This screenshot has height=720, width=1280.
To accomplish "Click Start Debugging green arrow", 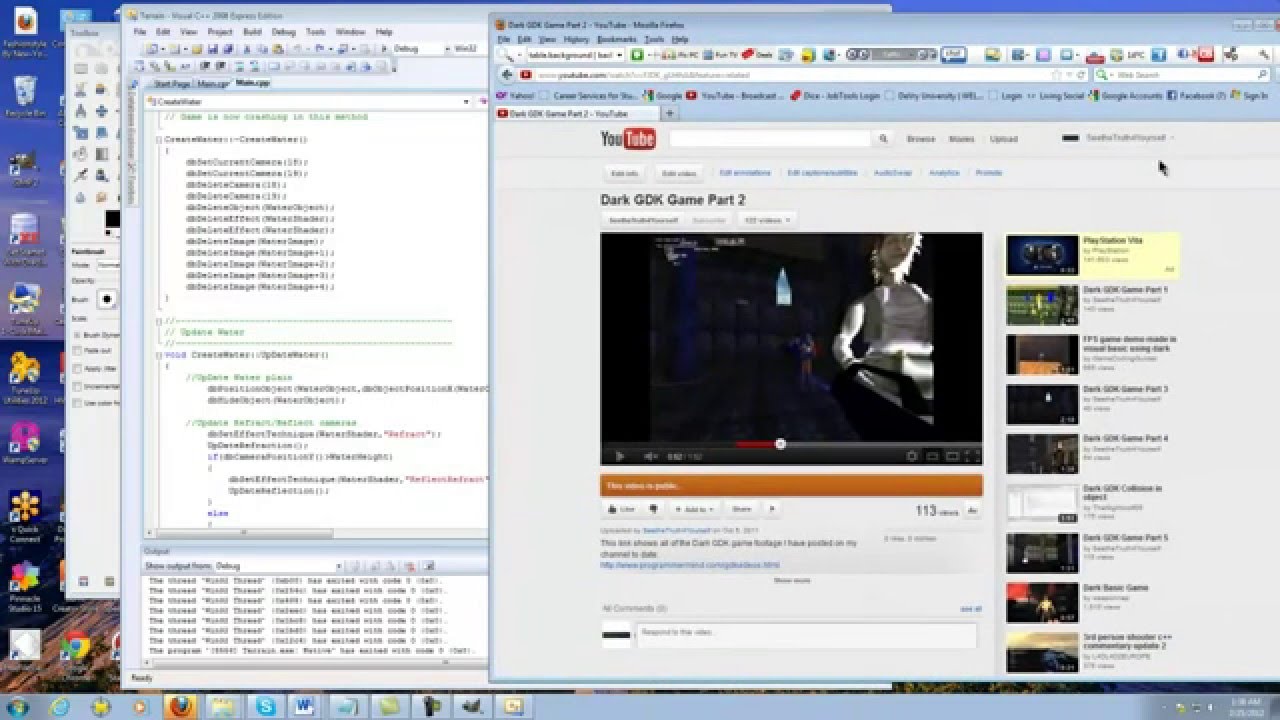I will pos(384,48).
